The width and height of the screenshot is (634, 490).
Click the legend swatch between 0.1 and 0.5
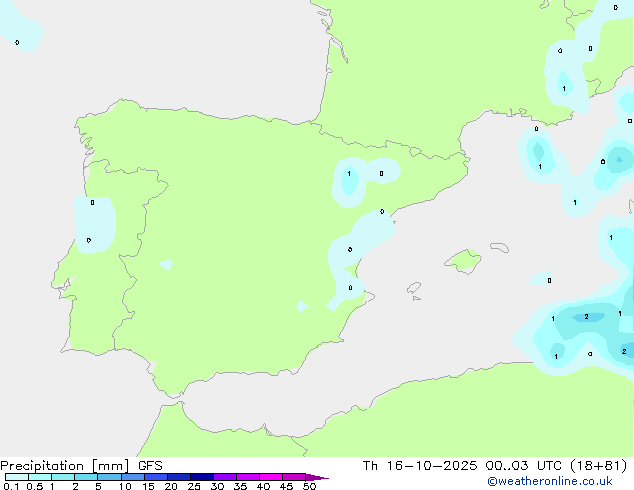tap(17, 477)
